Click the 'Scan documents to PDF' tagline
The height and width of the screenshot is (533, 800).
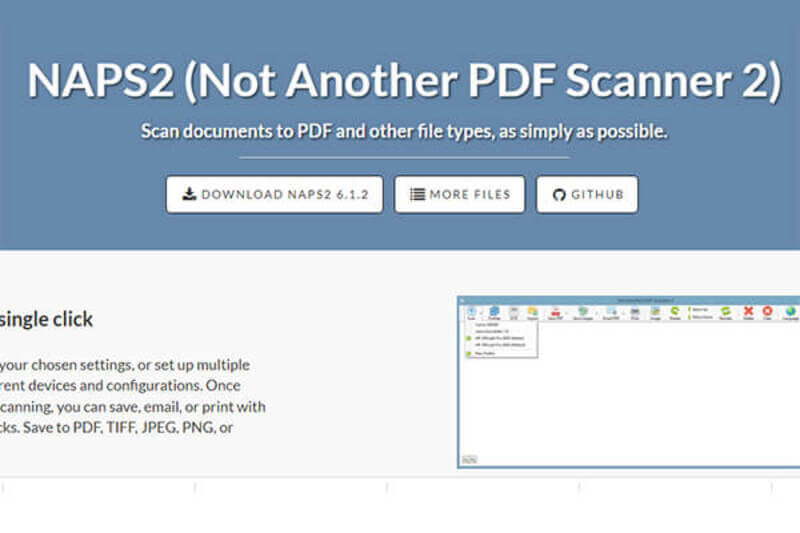(x=404, y=132)
